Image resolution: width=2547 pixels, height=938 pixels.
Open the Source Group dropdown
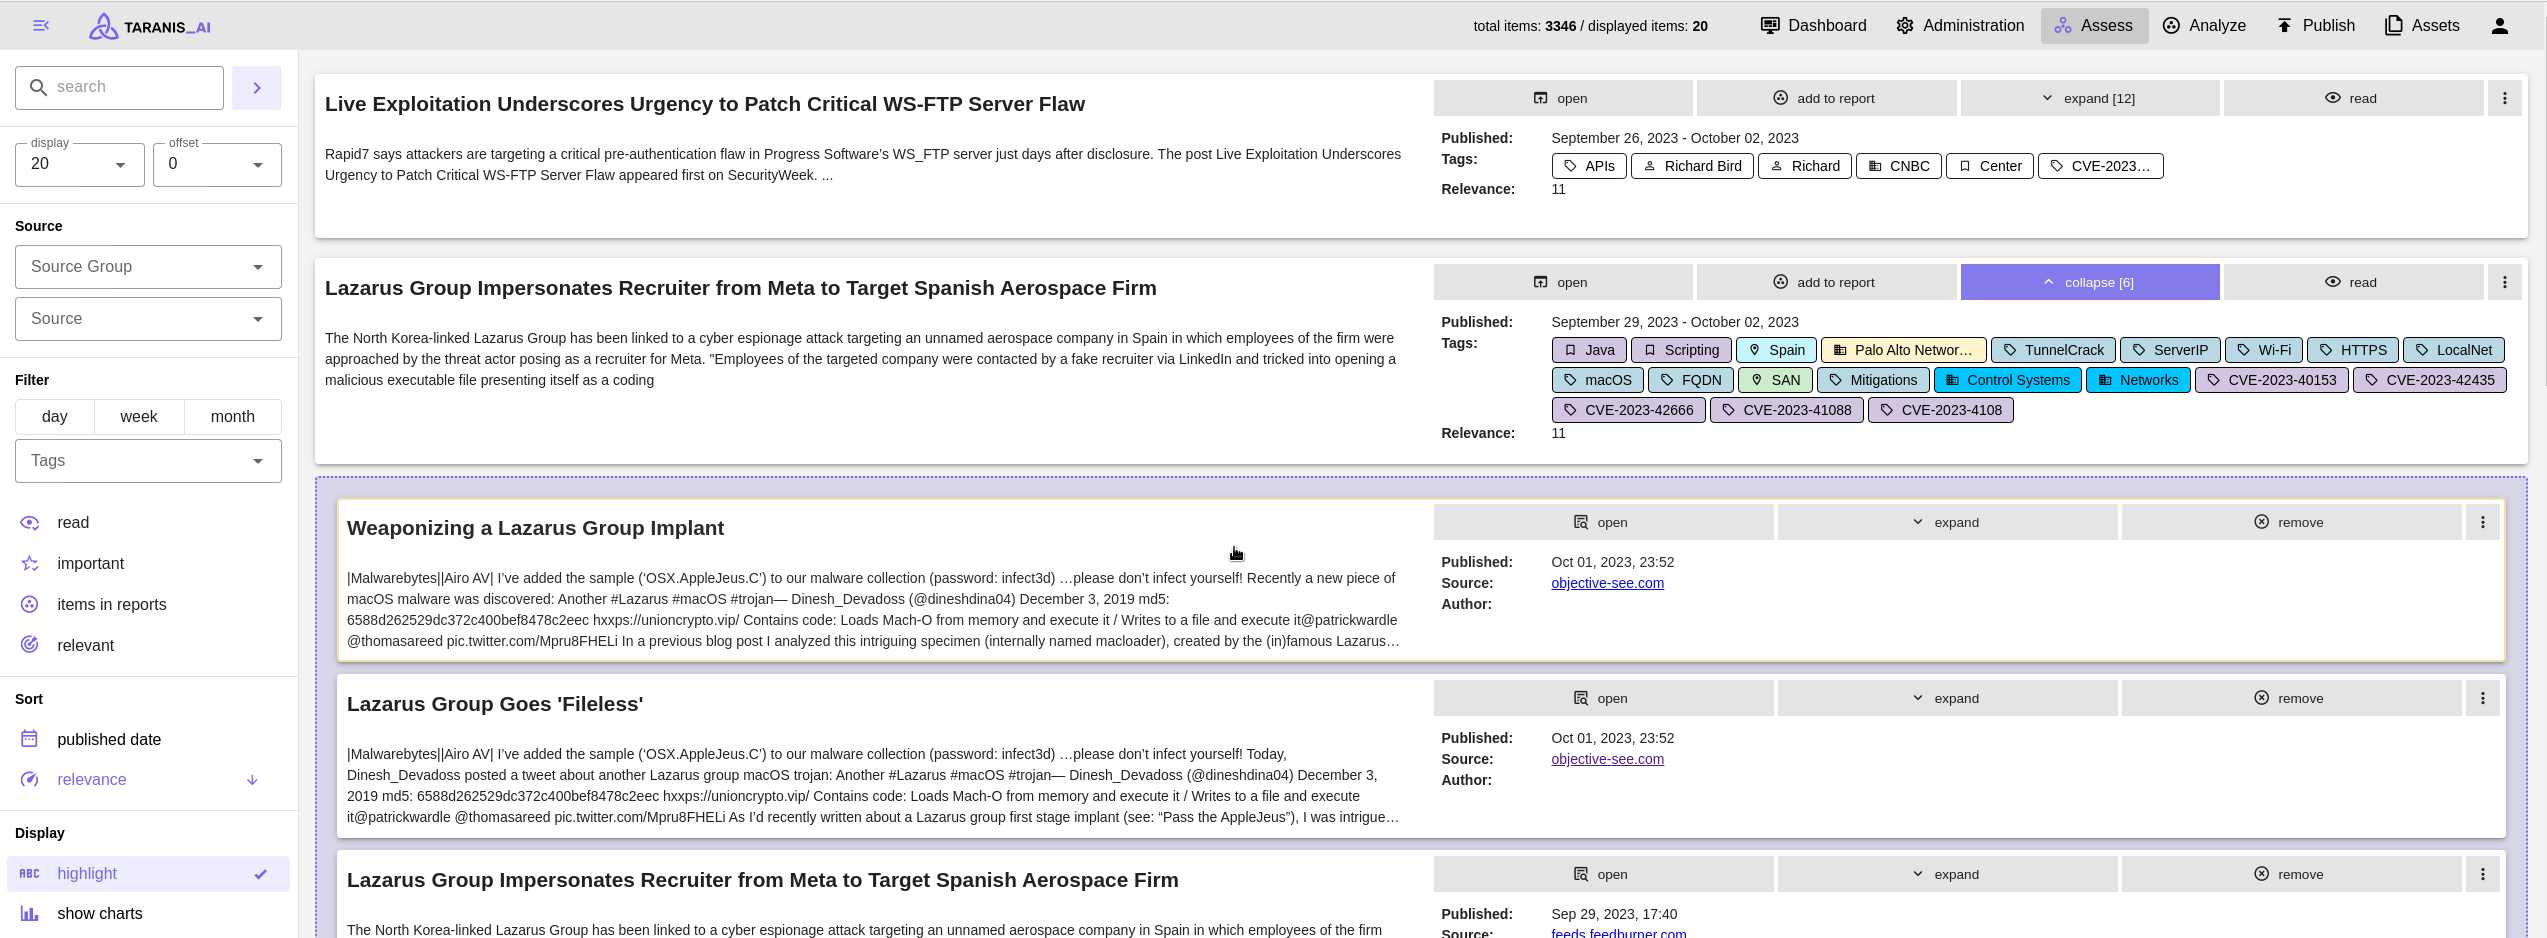(x=148, y=267)
